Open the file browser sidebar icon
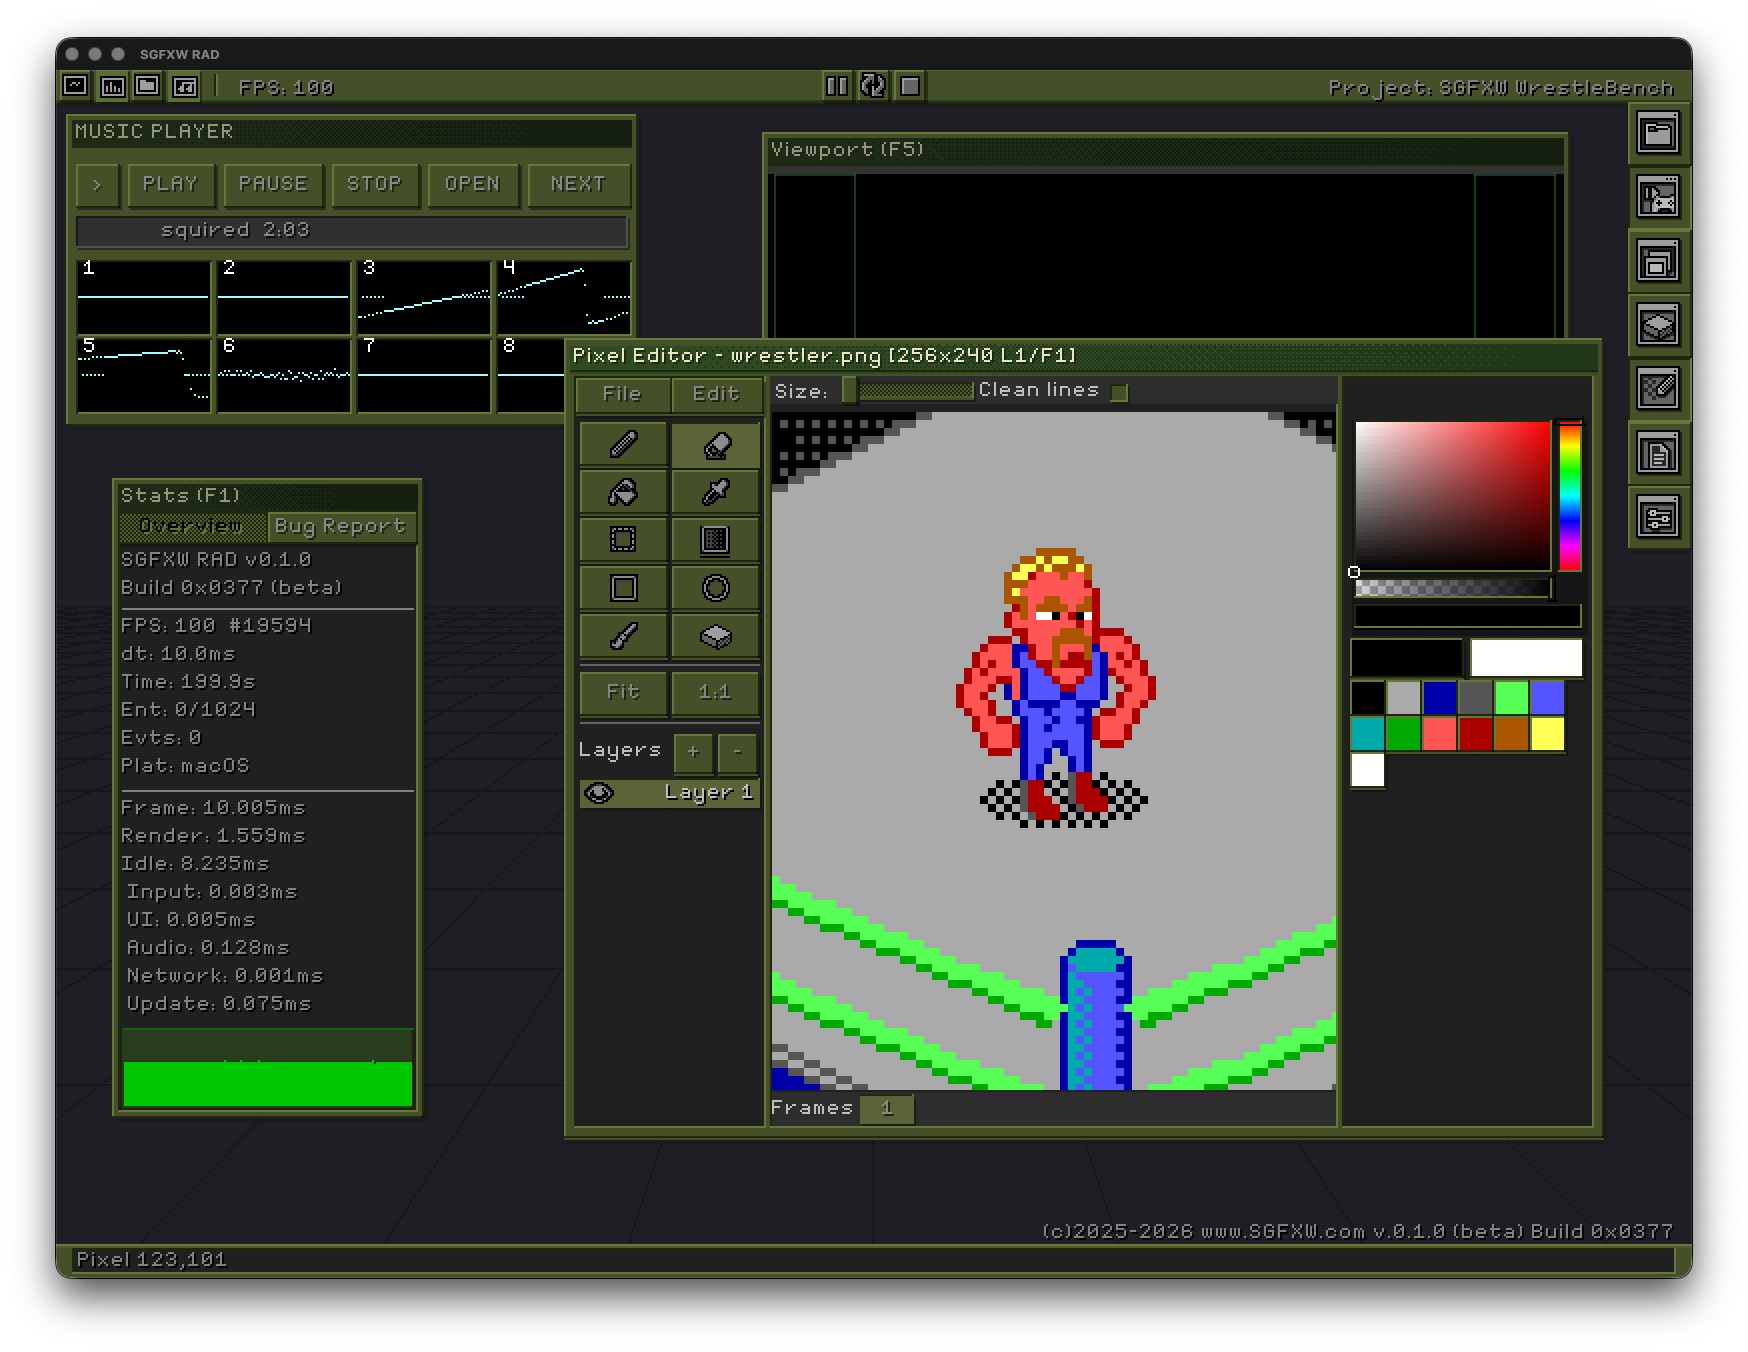Viewport: 1748px width, 1352px height. click(1658, 133)
